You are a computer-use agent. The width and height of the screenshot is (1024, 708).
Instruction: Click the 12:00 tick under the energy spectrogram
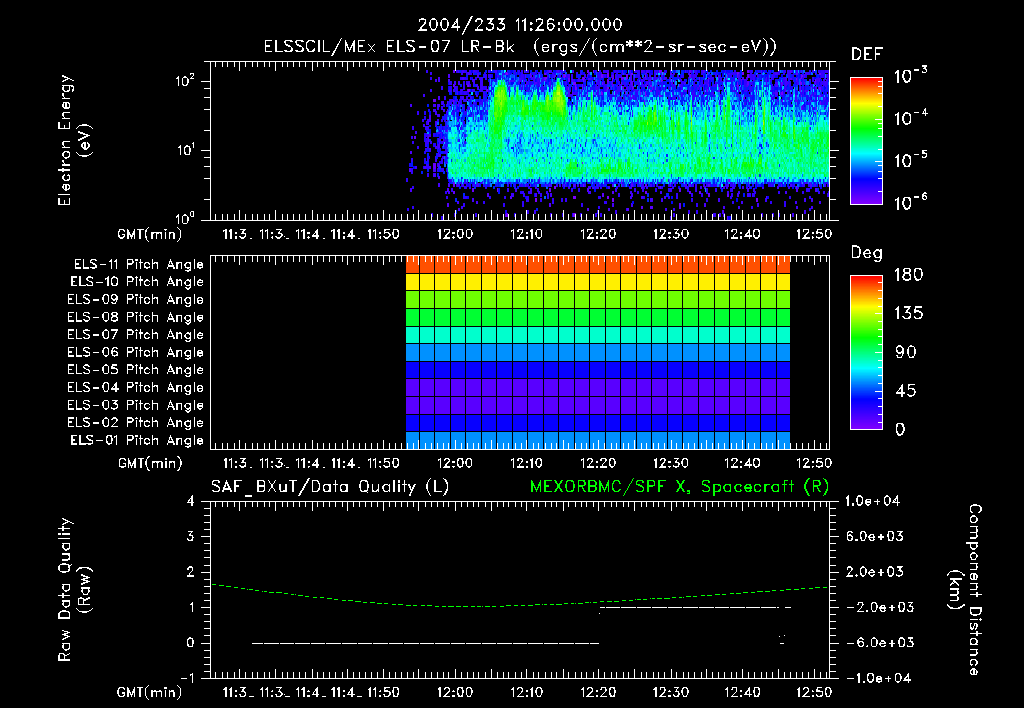click(x=455, y=234)
